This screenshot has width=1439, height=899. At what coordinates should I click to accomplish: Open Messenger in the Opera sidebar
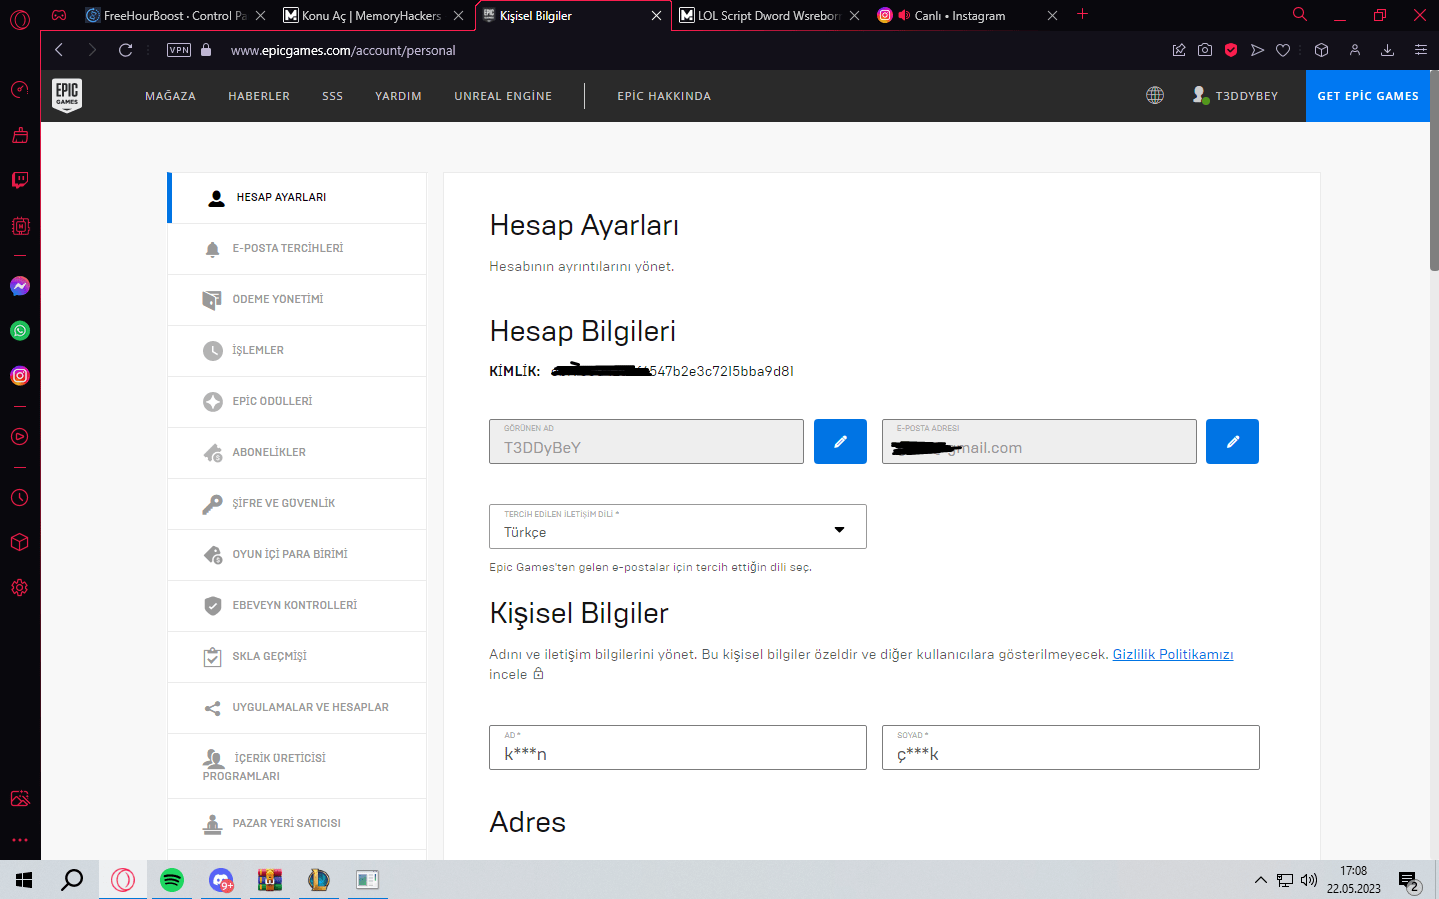coord(20,286)
